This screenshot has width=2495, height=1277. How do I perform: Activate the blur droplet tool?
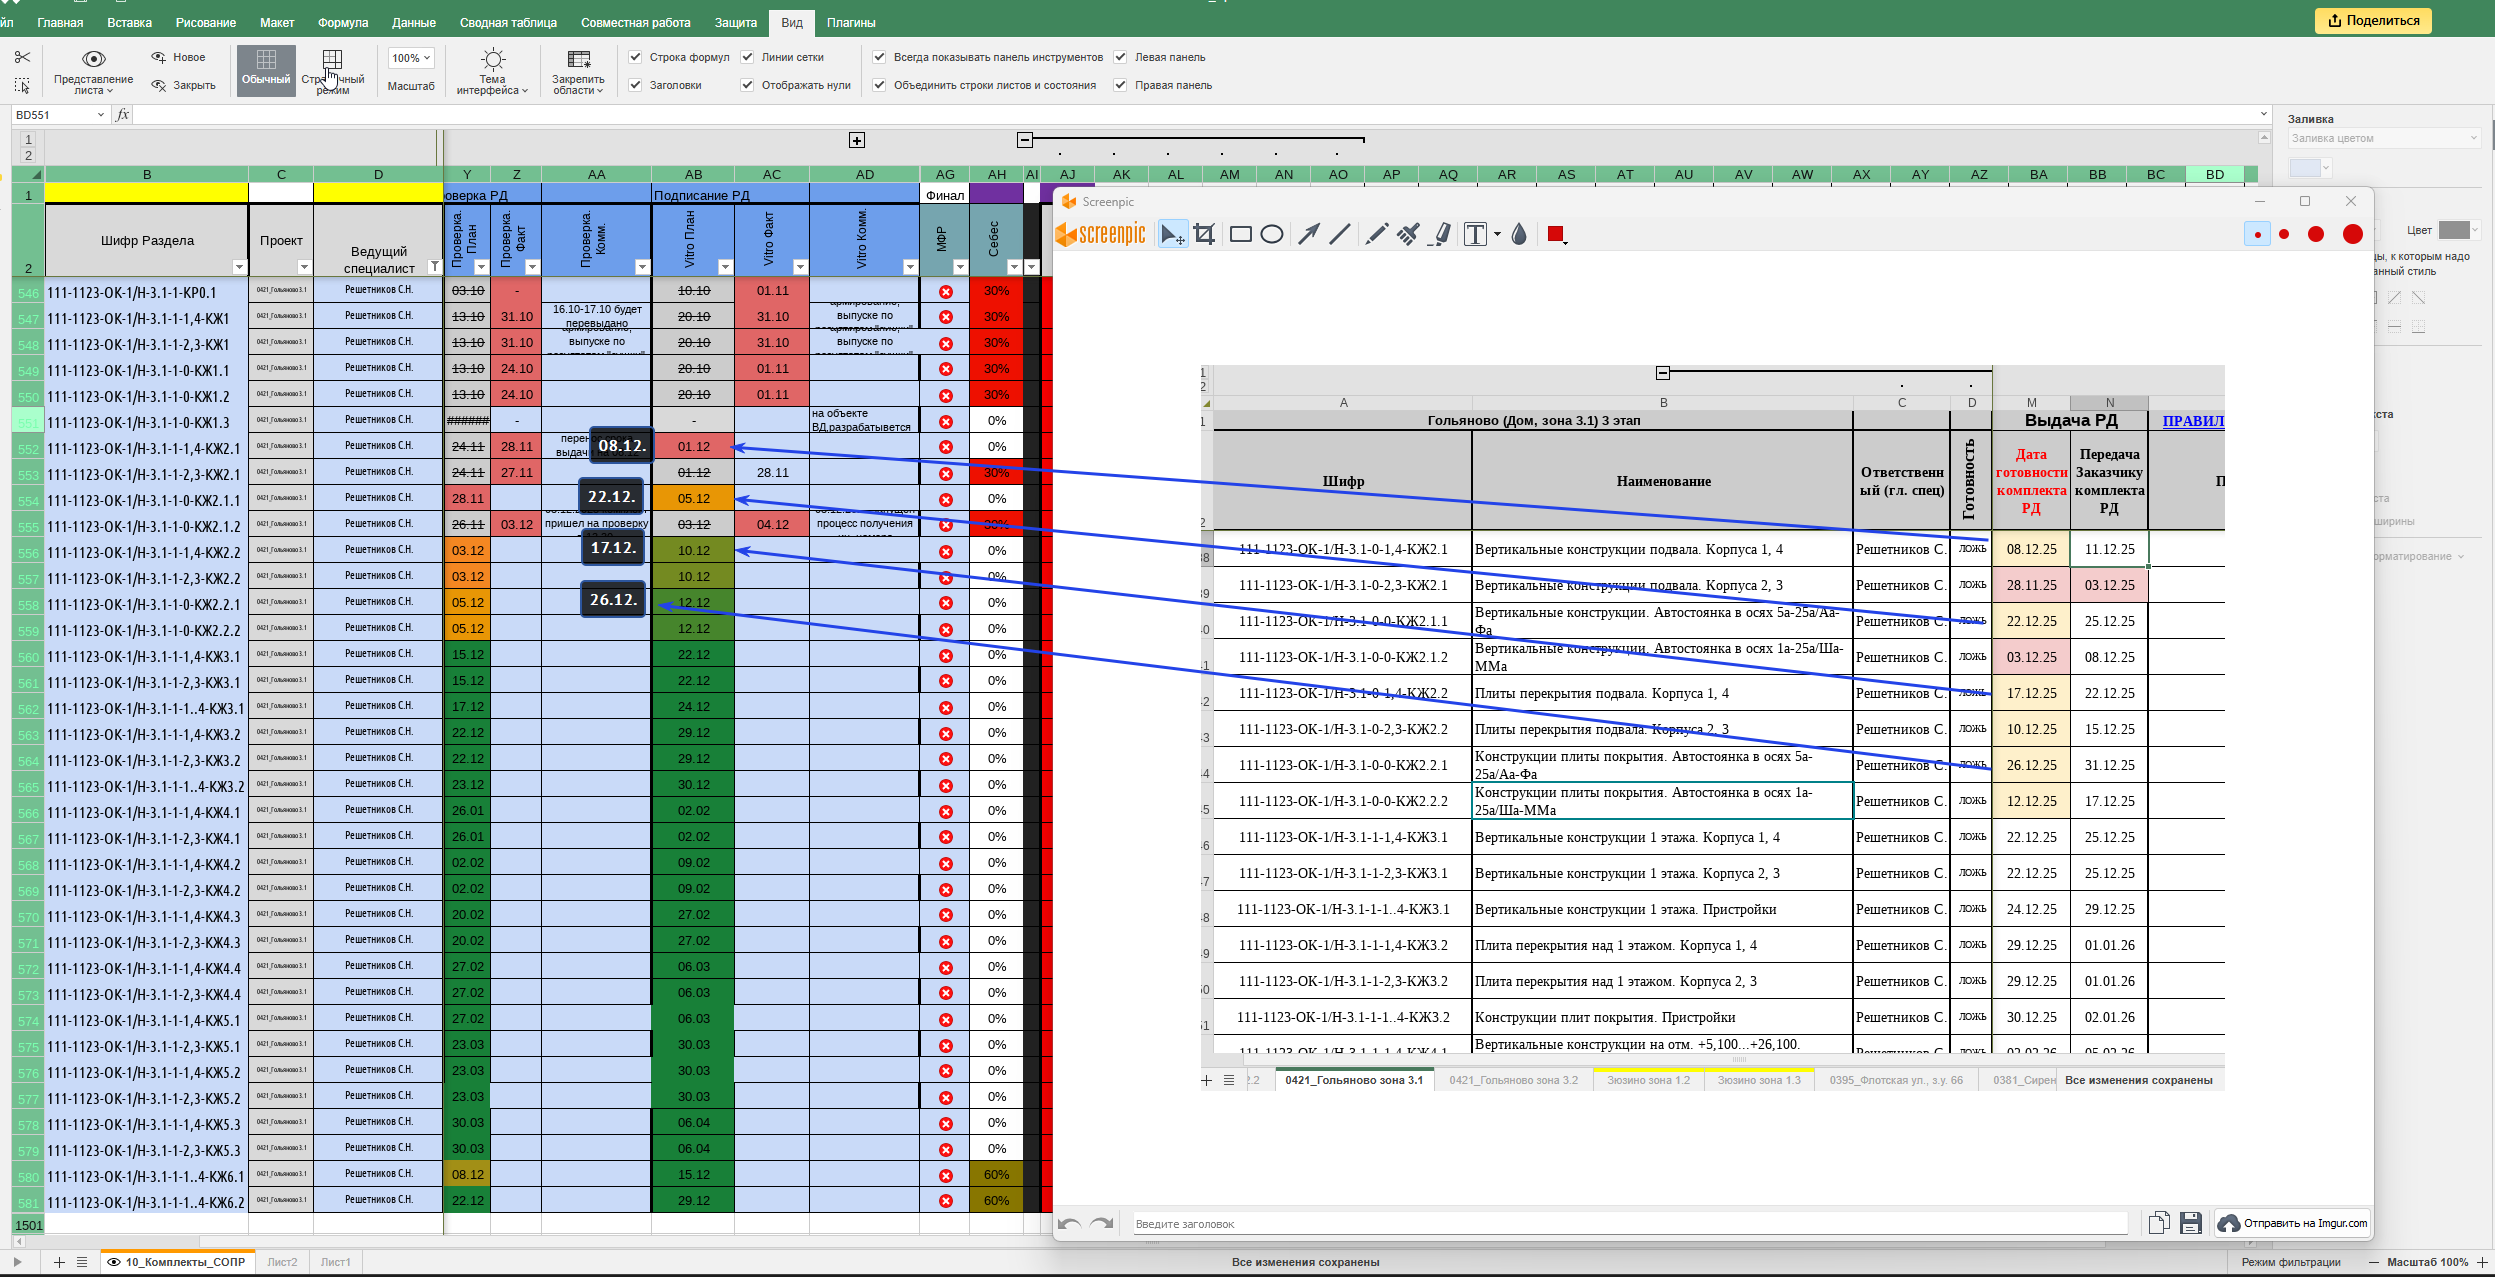(1519, 234)
